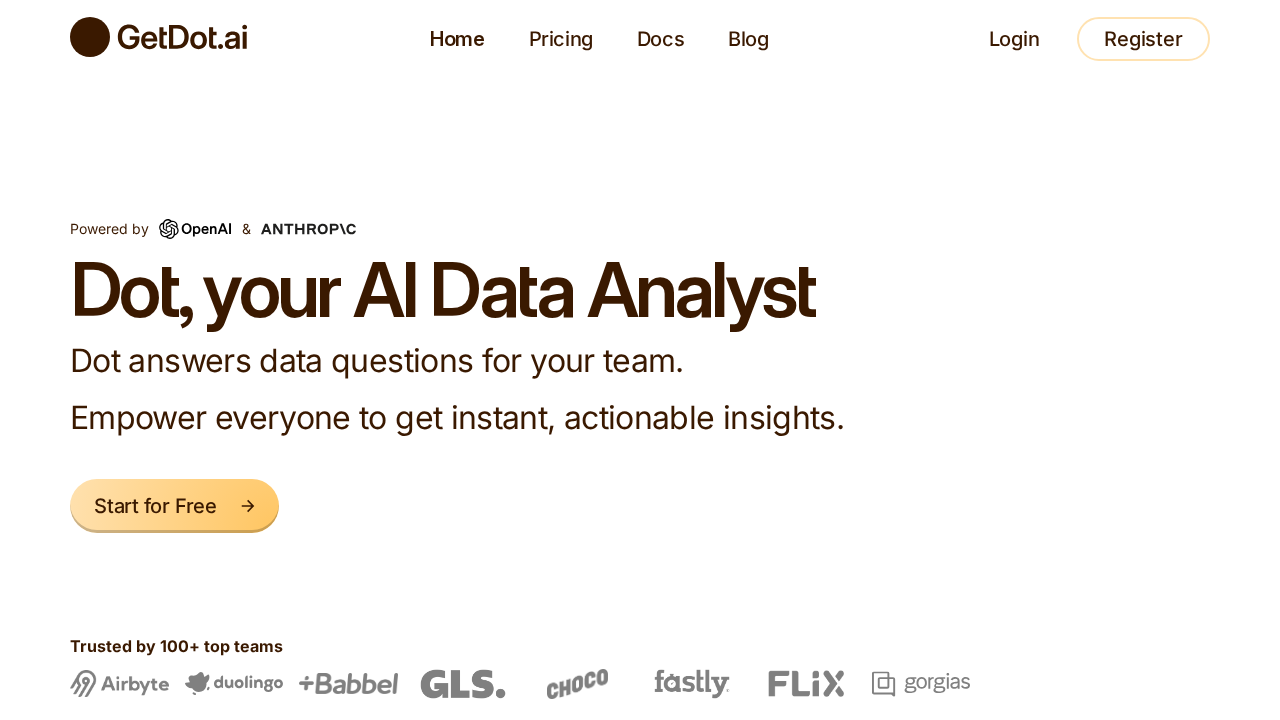This screenshot has width=1280, height=720.
Task: Select the GetDot.ai text wordmark
Action: [x=181, y=36]
